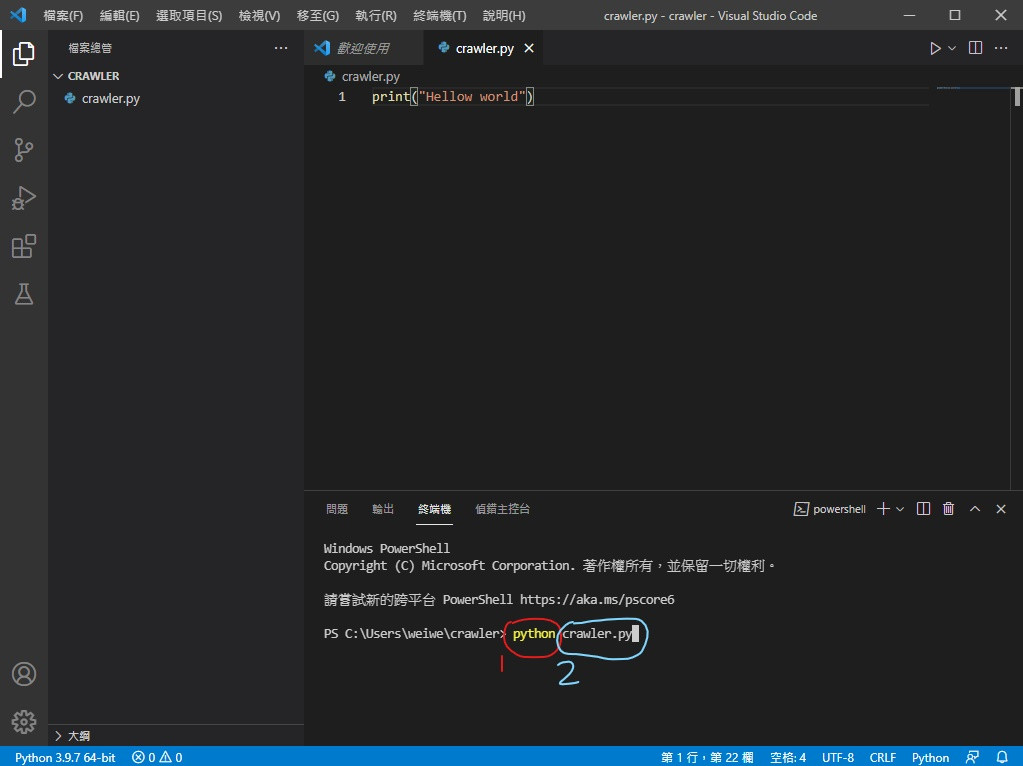The image size is (1023, 766).
Task: Open notifications bell icon
Action: (1002, 758)
